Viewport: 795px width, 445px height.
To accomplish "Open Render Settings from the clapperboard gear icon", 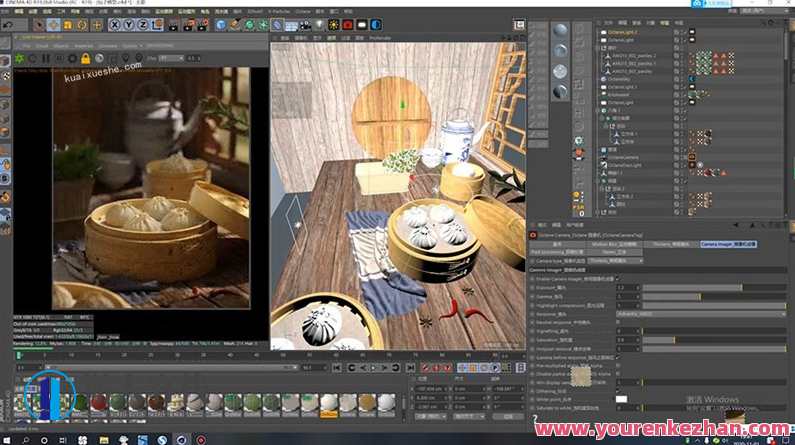I will coord(203,24).
